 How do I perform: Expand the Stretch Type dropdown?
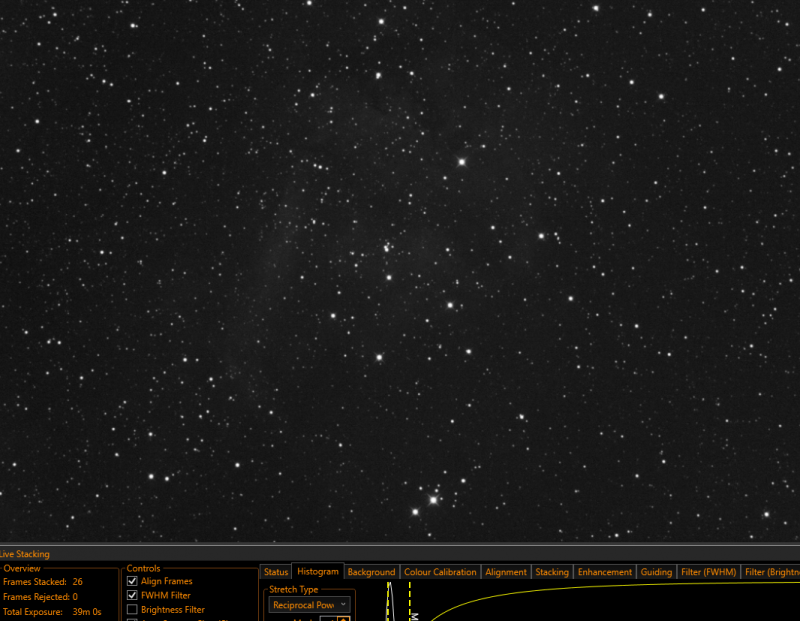(309, 605)
